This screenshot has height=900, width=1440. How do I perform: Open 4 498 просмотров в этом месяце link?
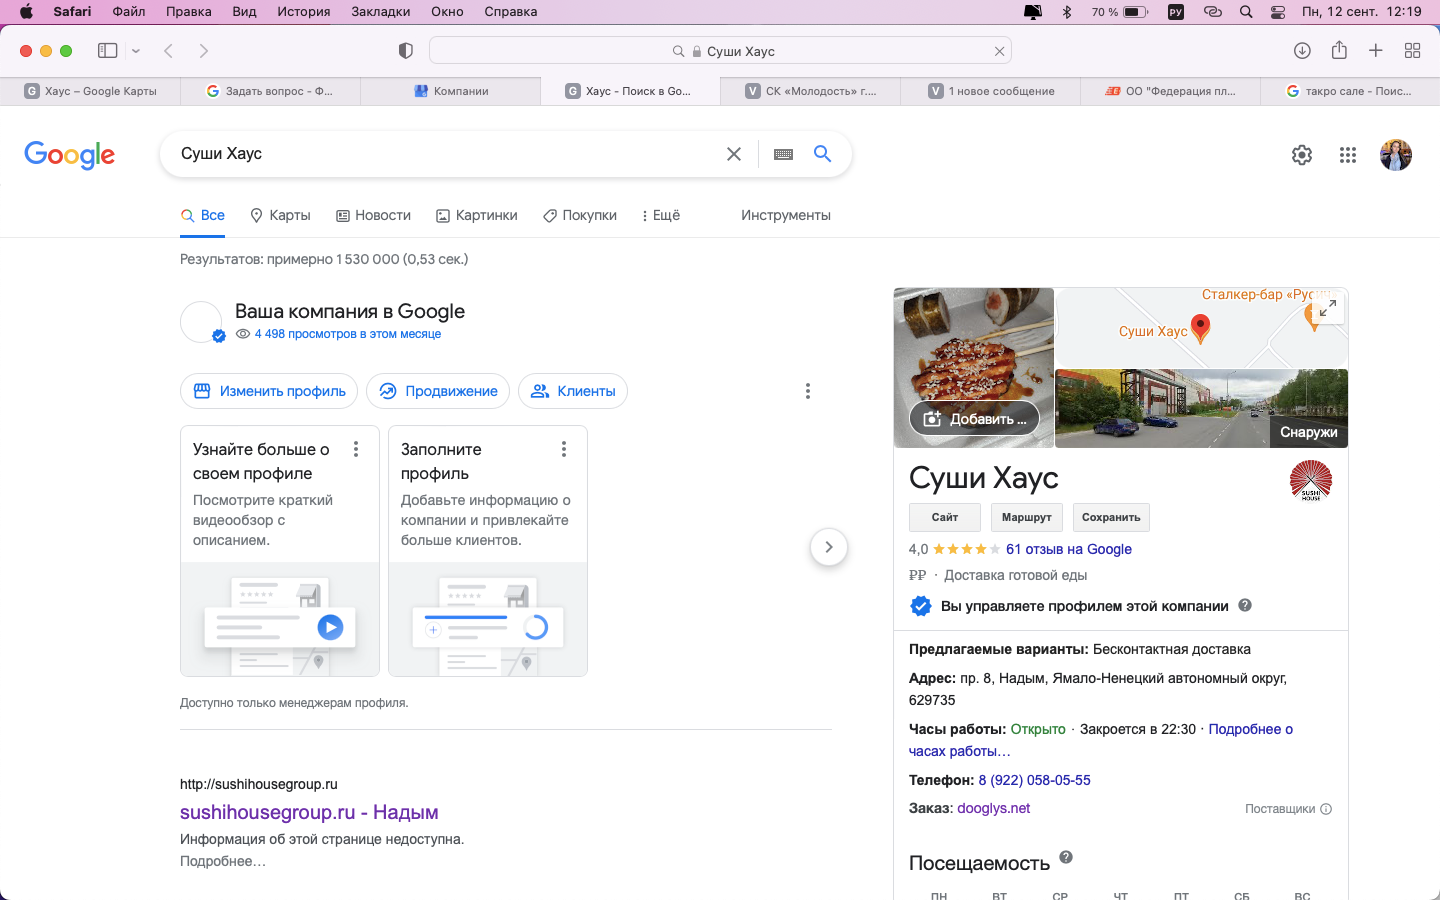(347, 334)
